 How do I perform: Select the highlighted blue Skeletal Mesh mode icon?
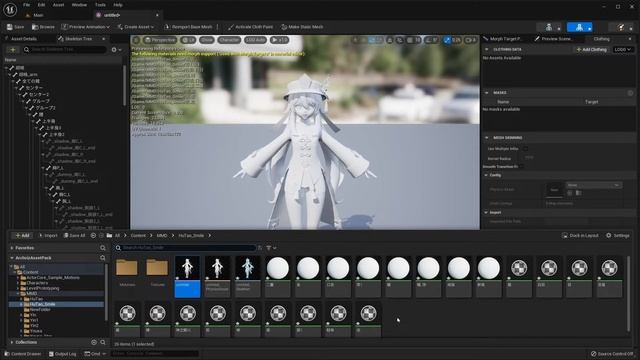tap(579, 27)
